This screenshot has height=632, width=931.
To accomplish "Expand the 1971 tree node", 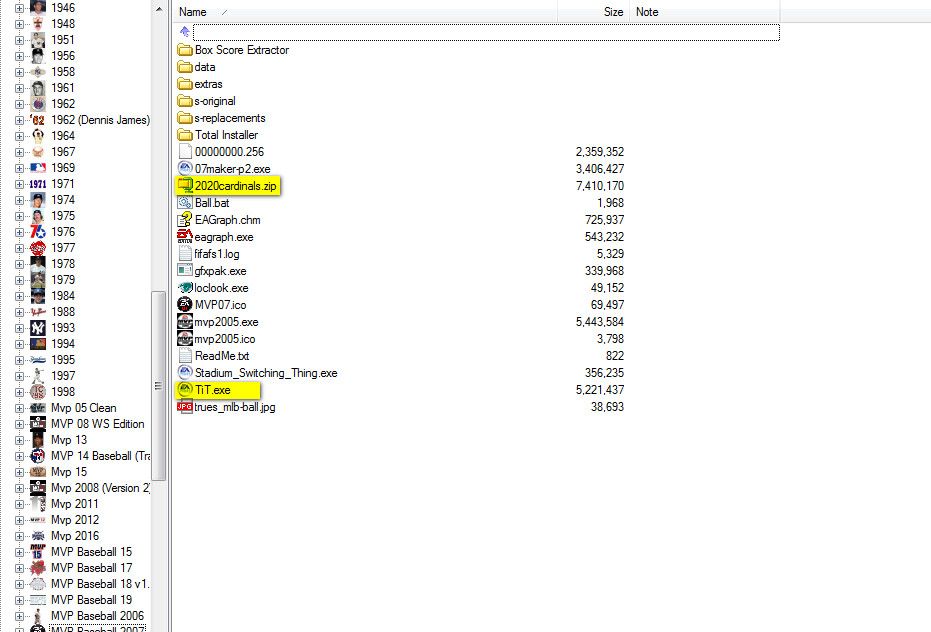I will pos(19,185).
